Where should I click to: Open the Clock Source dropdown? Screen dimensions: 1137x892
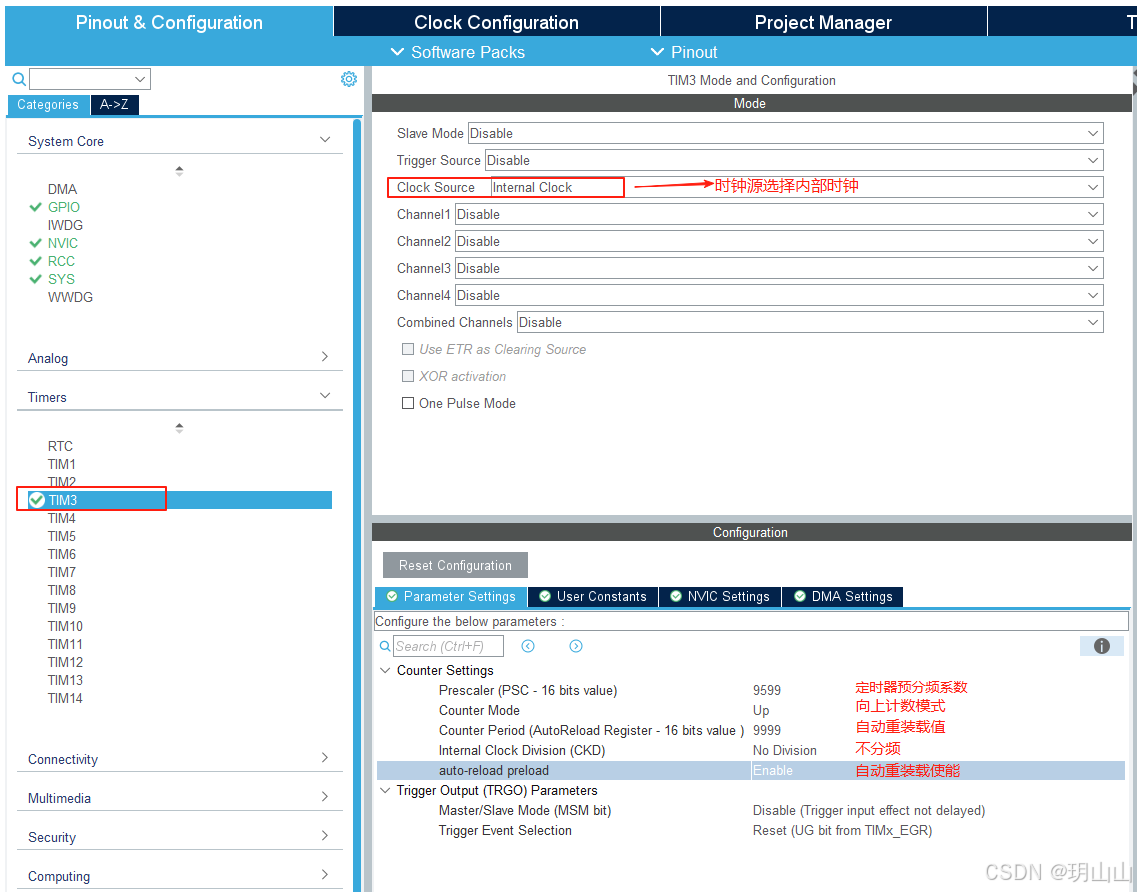[797, 187]
